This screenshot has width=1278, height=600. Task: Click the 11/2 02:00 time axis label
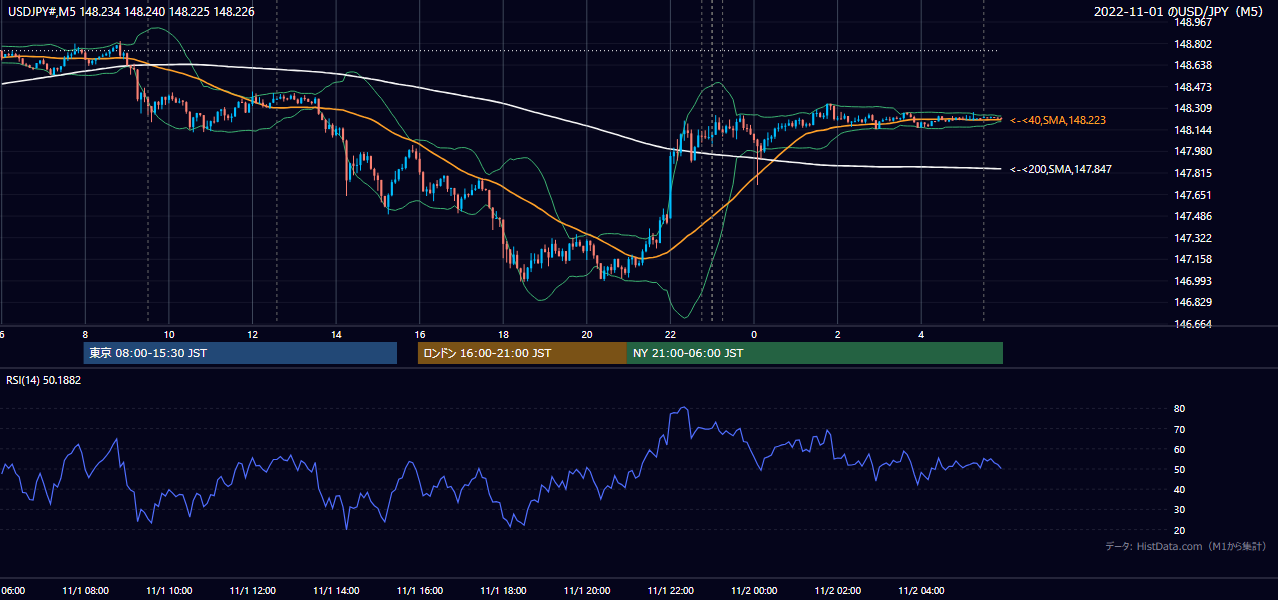click(837, 590)
